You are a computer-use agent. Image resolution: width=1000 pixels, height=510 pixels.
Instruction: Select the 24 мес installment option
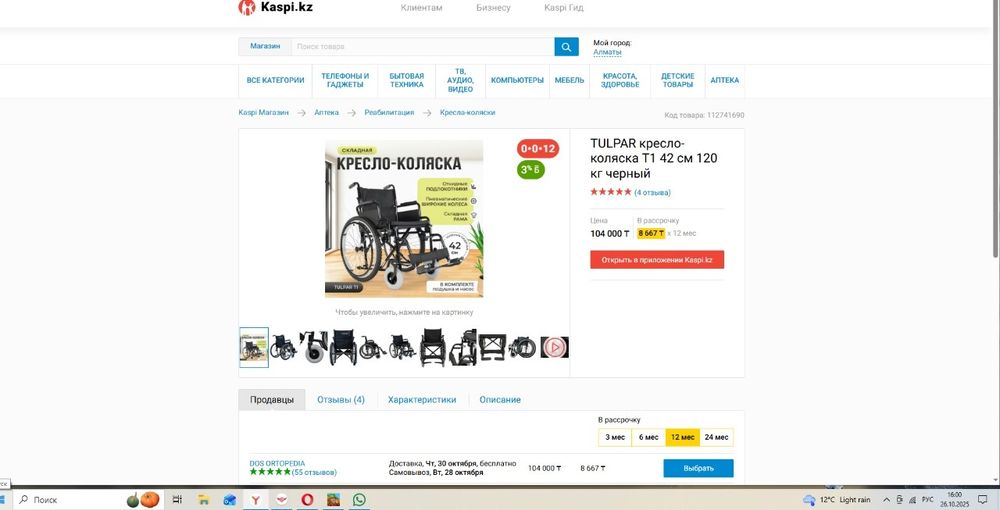[x=716, y=437]
